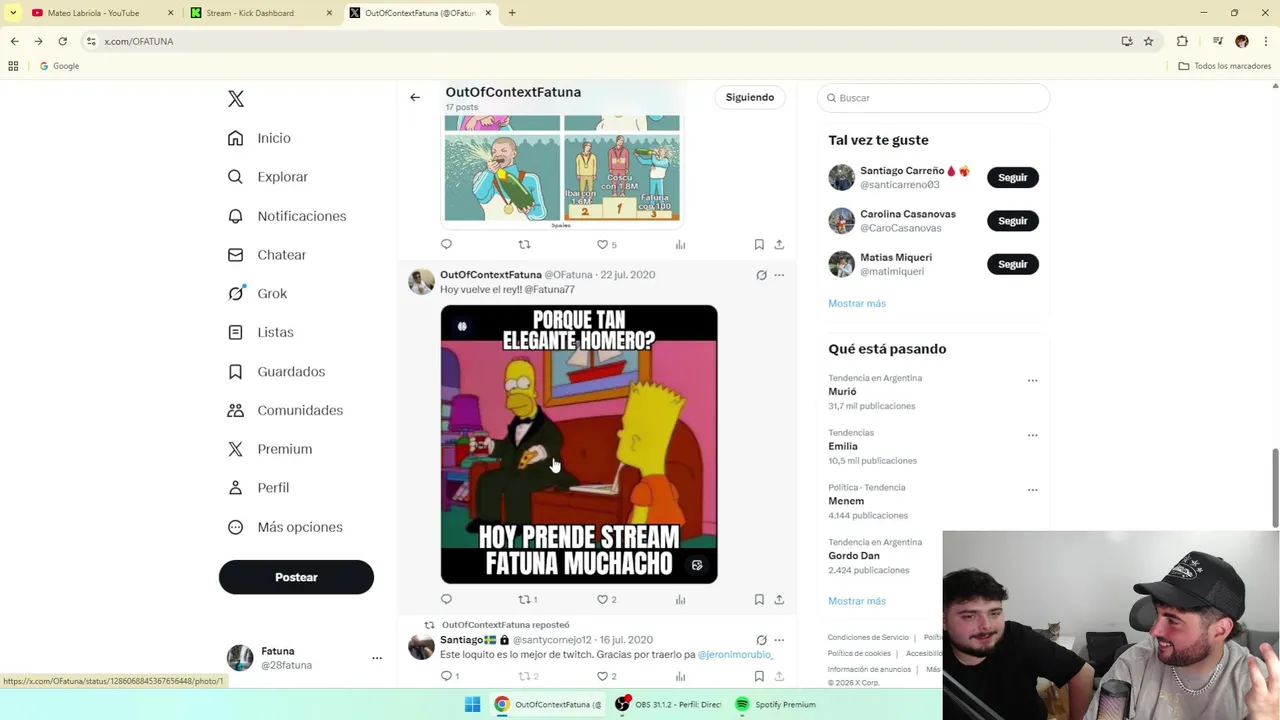Repost the Homero meme post
The height and width of the screenshot is (720, 1280).
pos(527,599)
